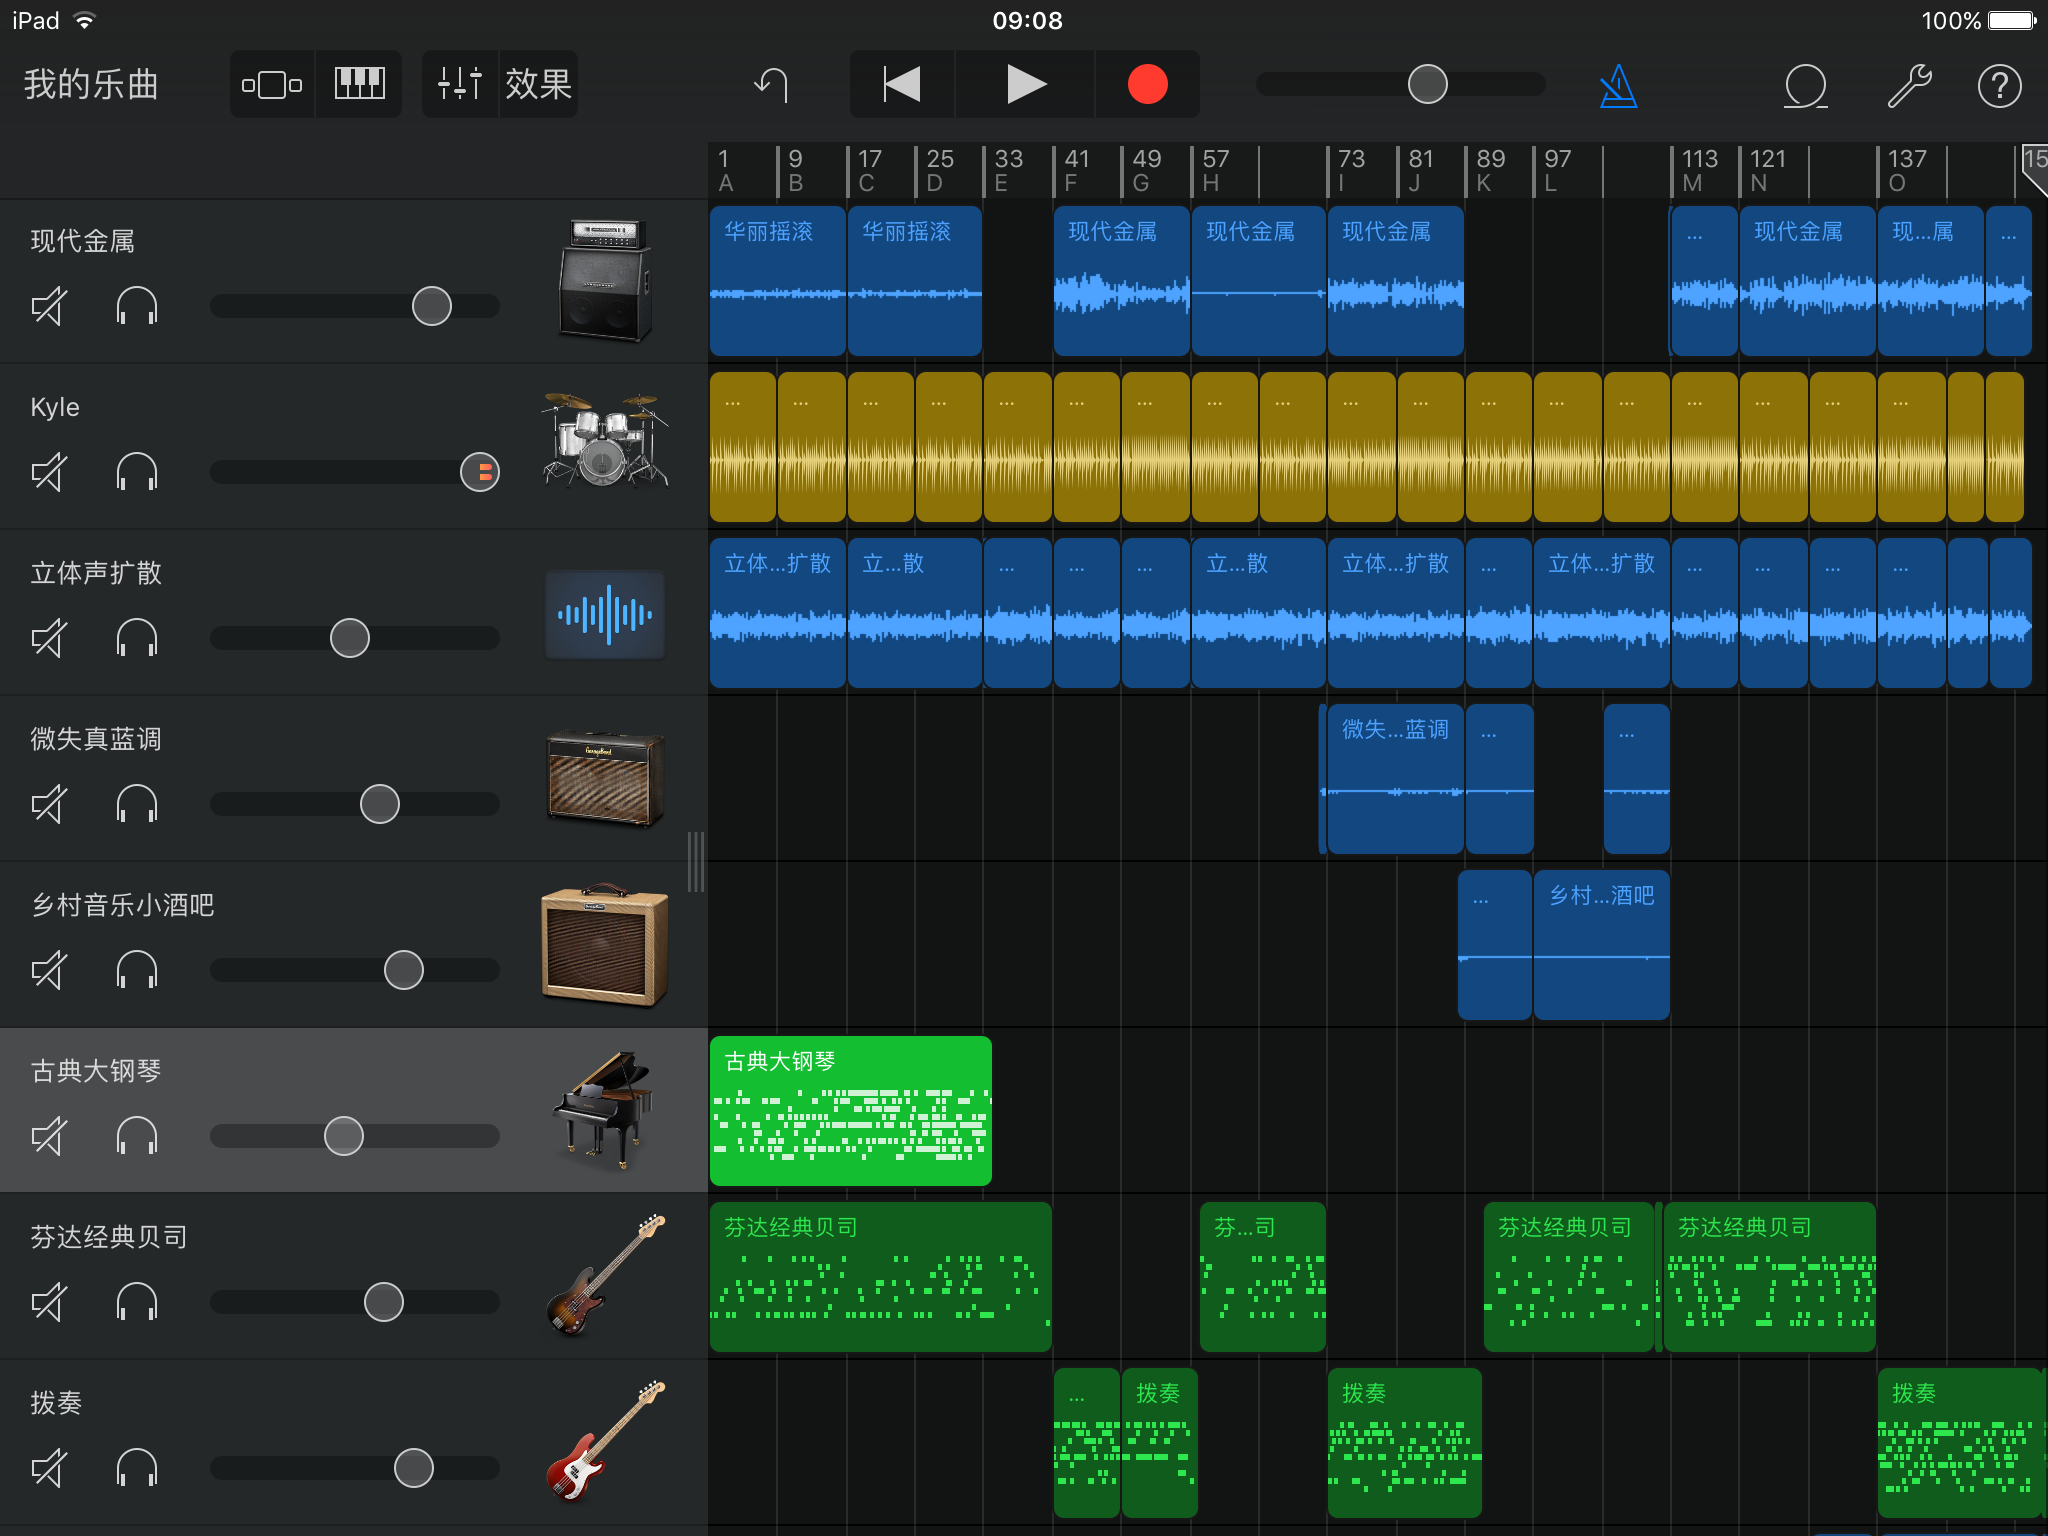Tap bar 1 section A in ruler
Screen dimensions: 2048x1536
[x=726, y=170]
